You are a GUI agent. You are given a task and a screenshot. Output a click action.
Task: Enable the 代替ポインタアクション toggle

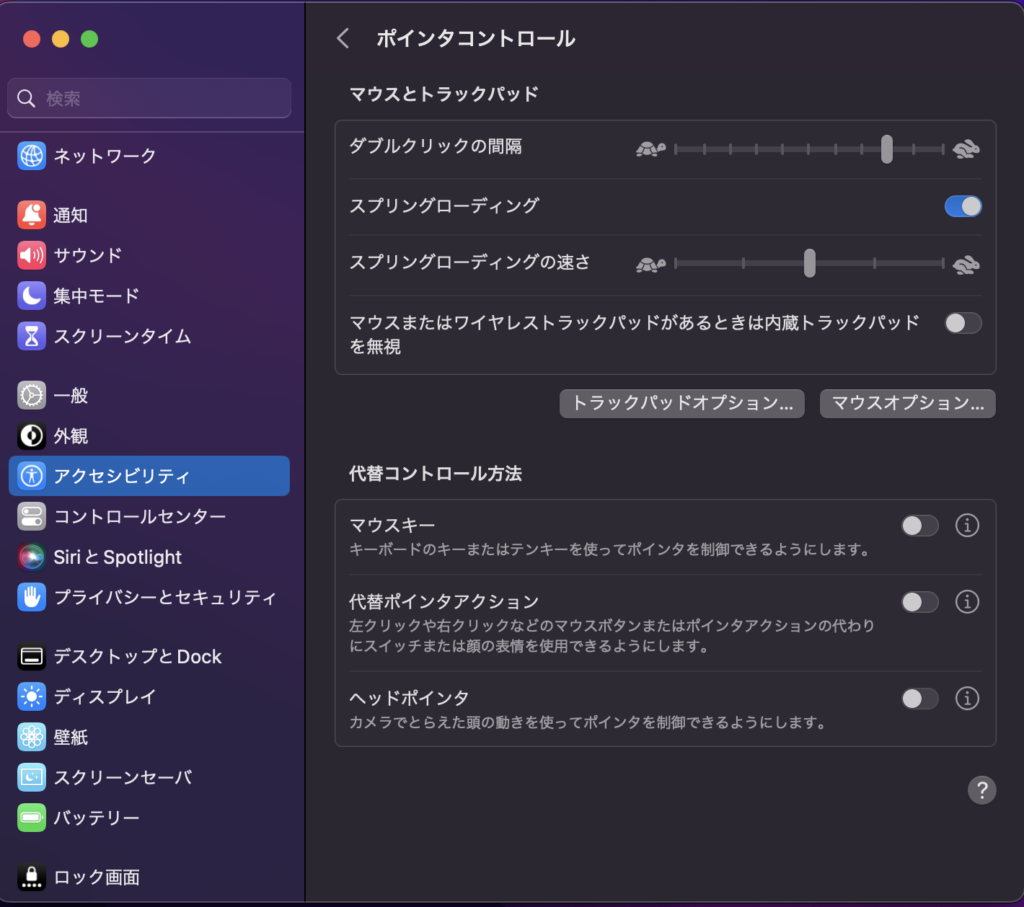click(920, 602)
